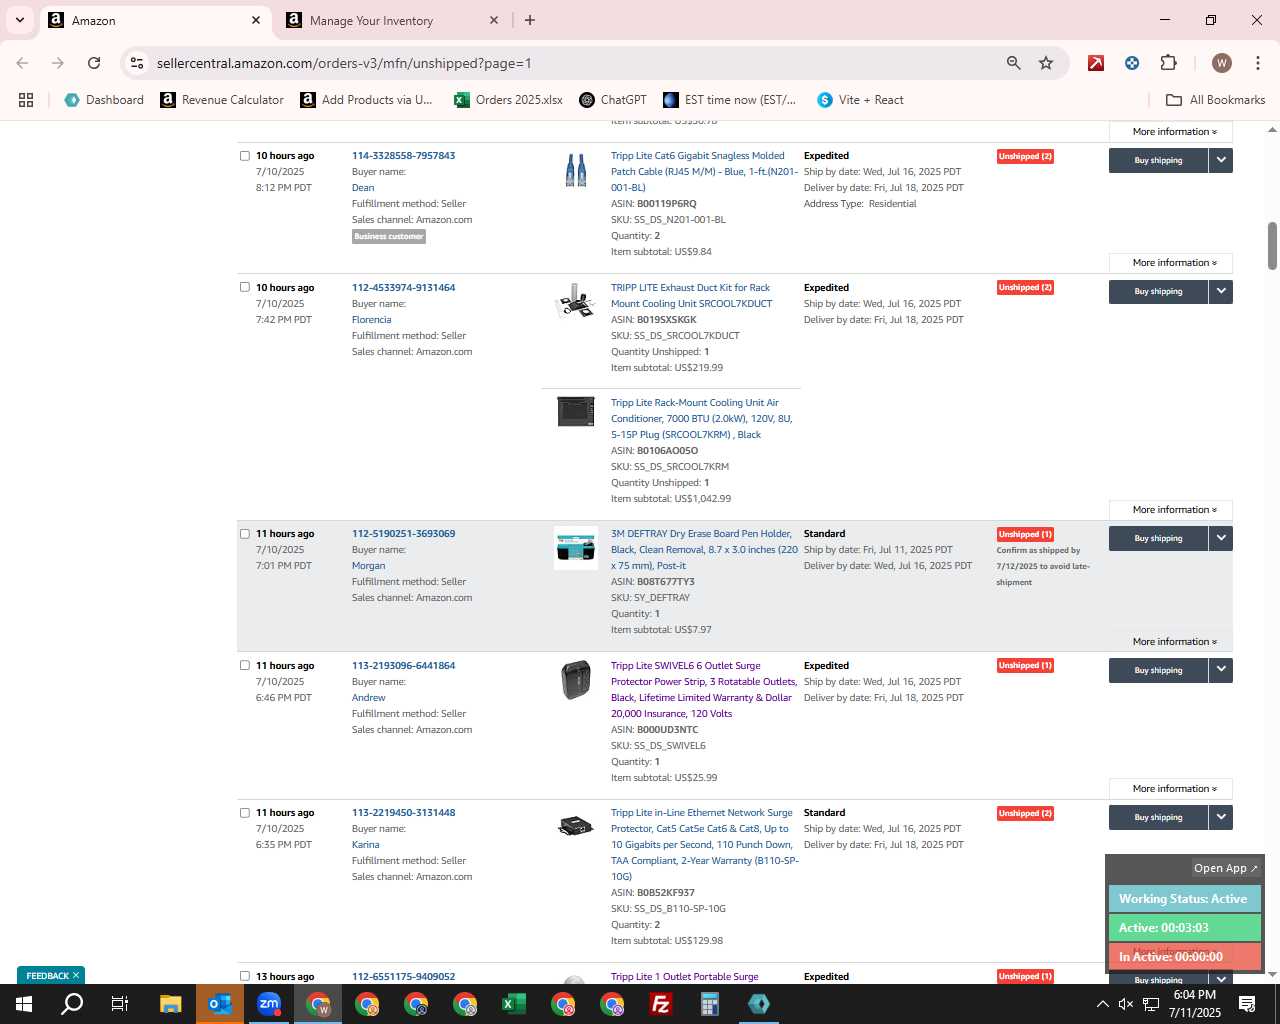Open the Extensions puzzle piece menu
Screen dimensions: 1280x1024
[1168, 63]
